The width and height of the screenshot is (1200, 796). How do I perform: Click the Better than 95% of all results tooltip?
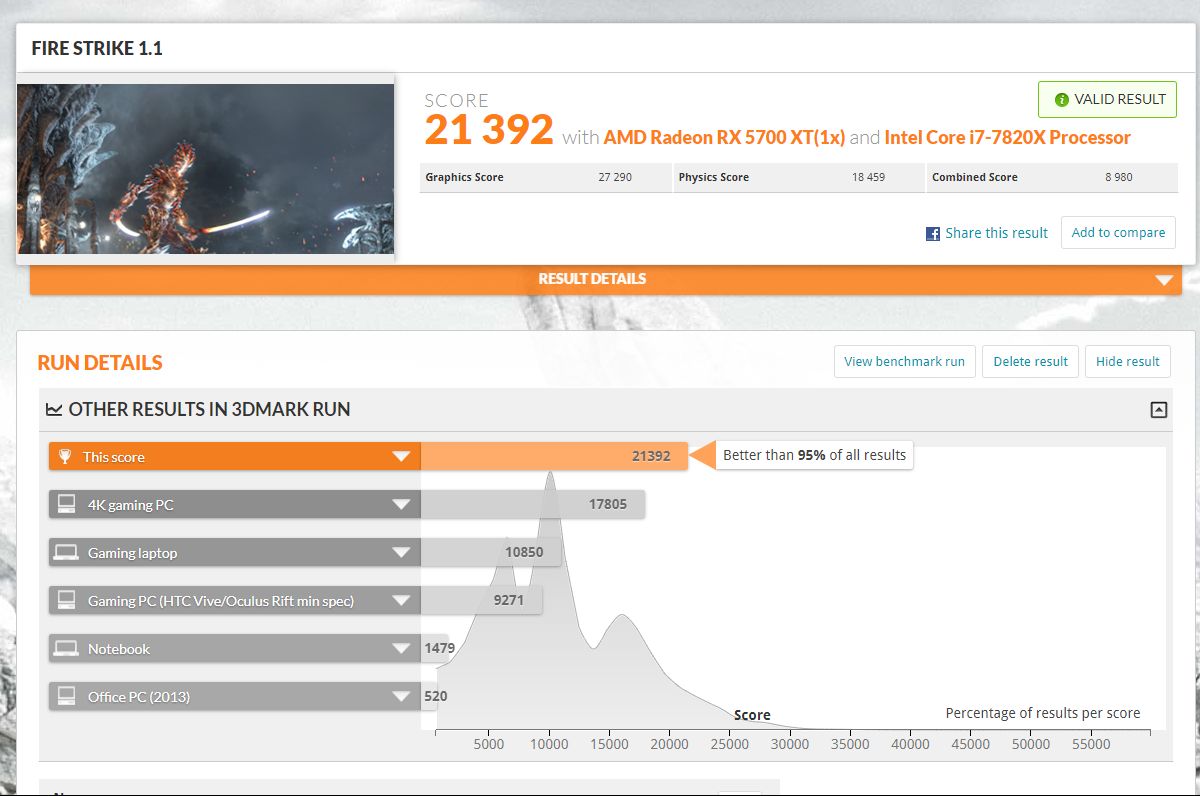click(x=814, y=455)
